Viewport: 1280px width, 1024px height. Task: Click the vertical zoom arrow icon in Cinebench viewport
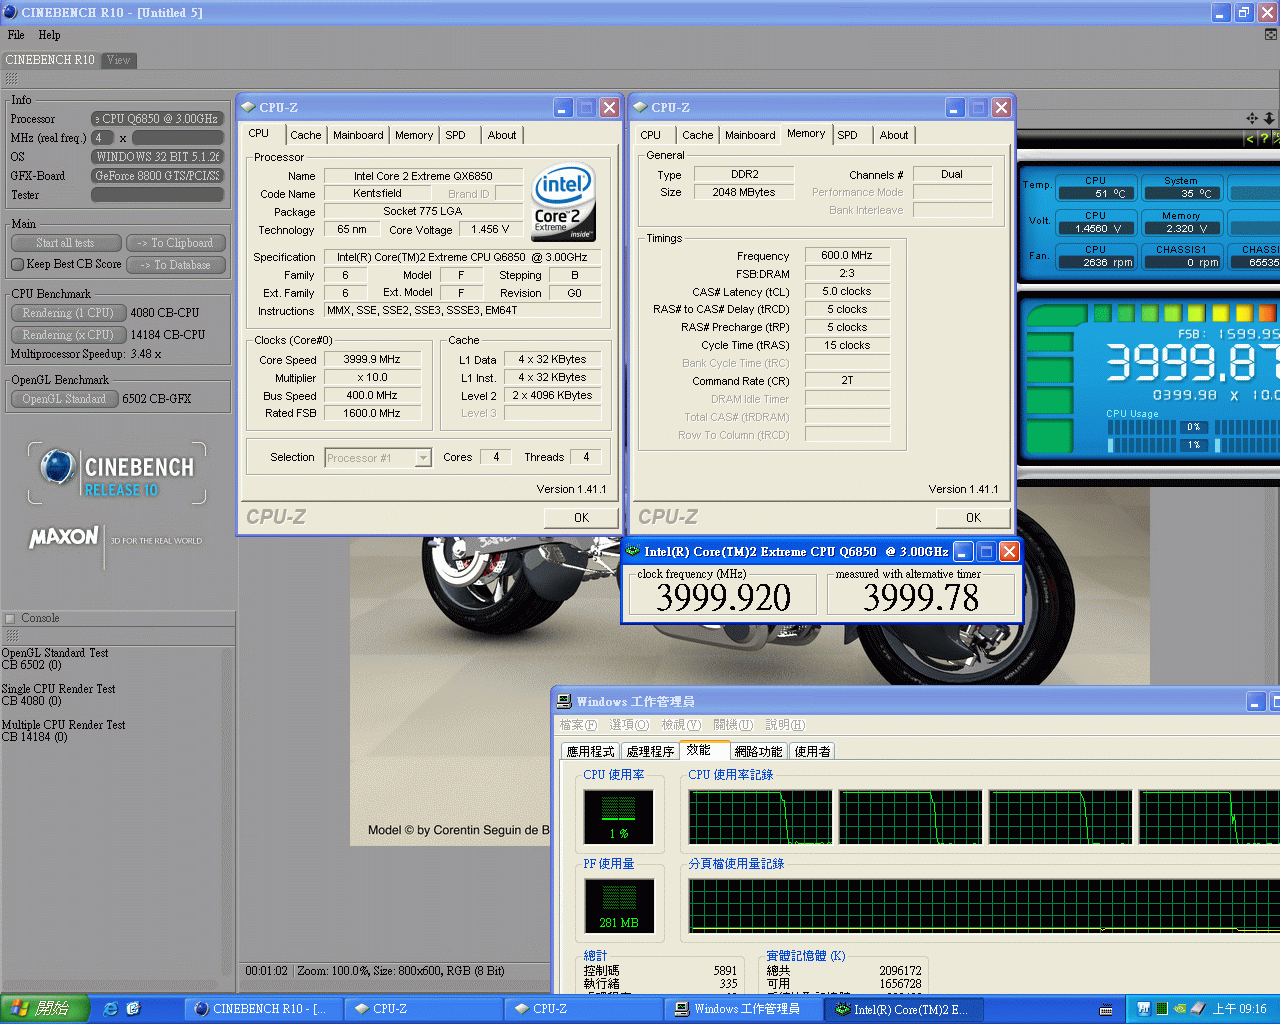click(1269, 118)
